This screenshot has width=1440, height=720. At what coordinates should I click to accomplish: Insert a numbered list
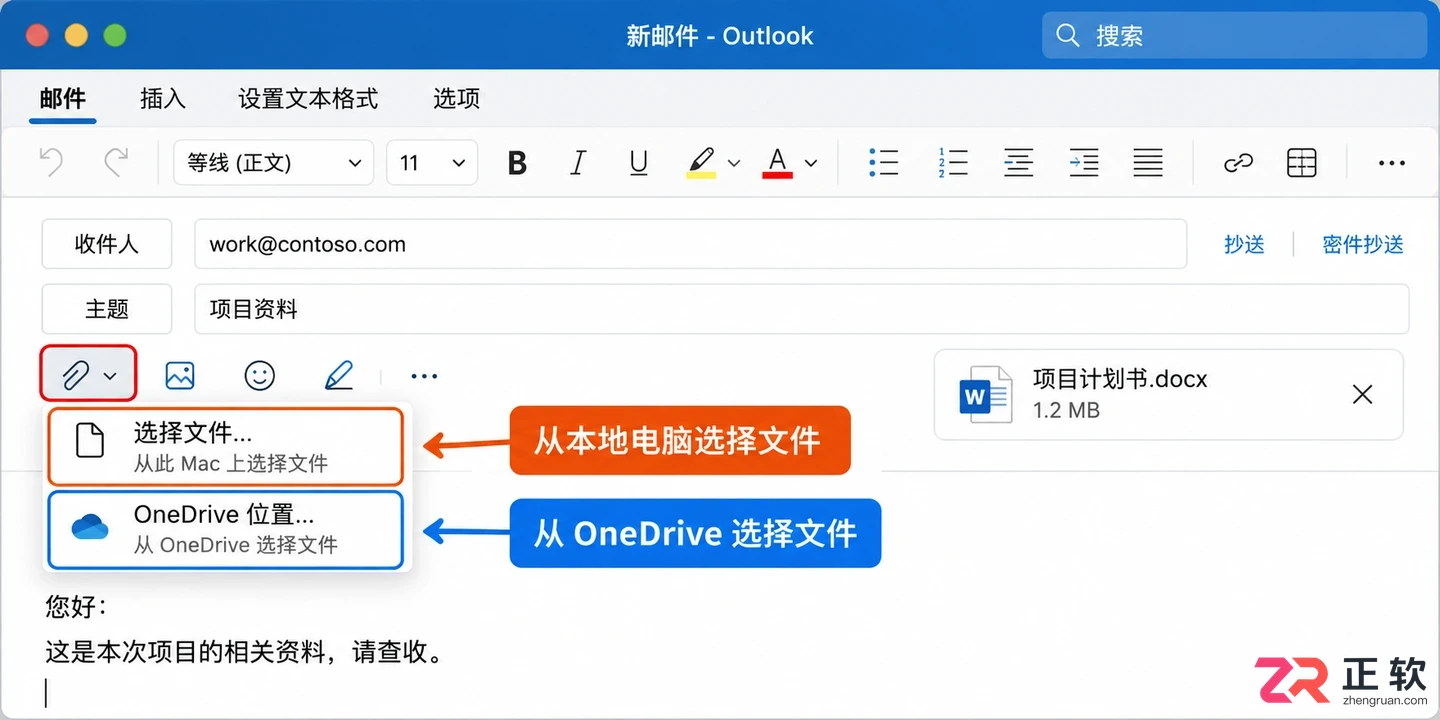[x=952, y=163]
